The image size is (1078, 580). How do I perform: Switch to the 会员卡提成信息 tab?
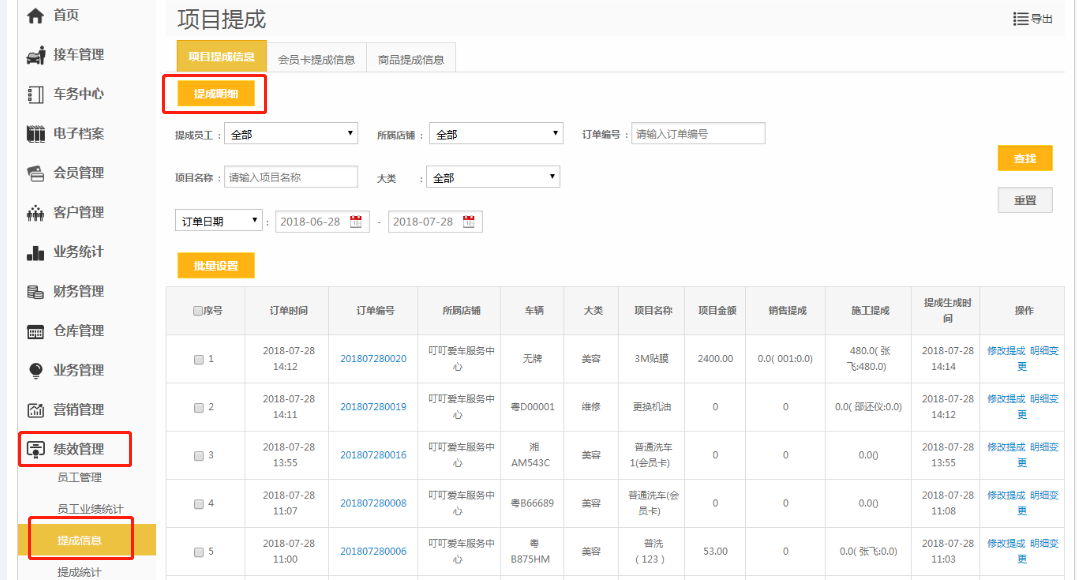pyautogui.click(x=316, y=59)
